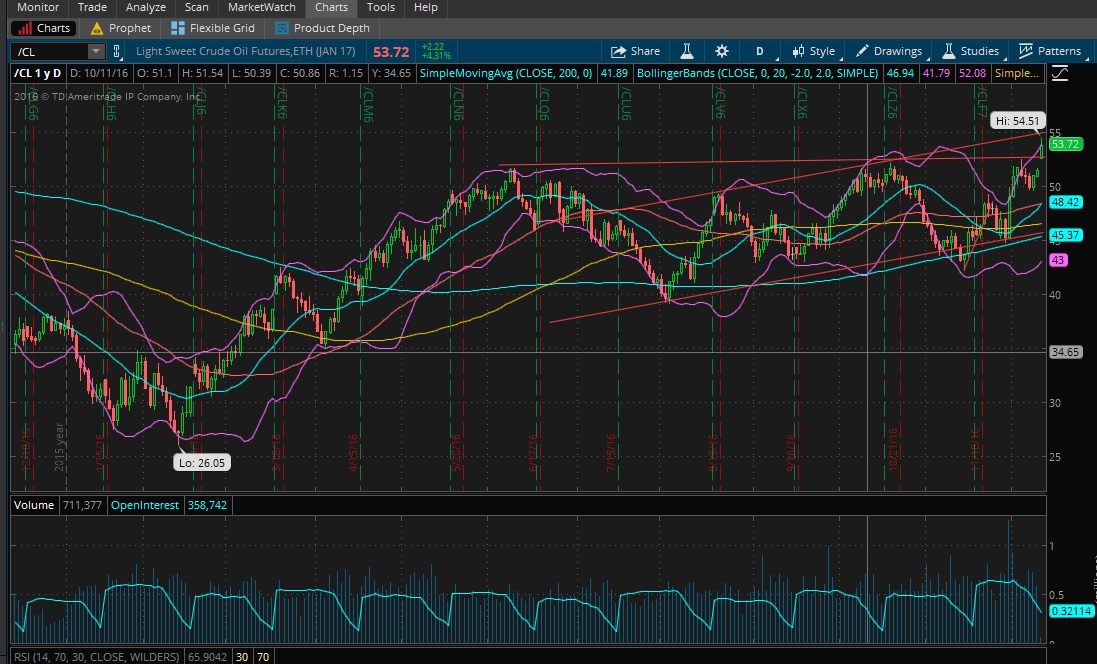Switch to the MarketWatch tab

point(262,7)
